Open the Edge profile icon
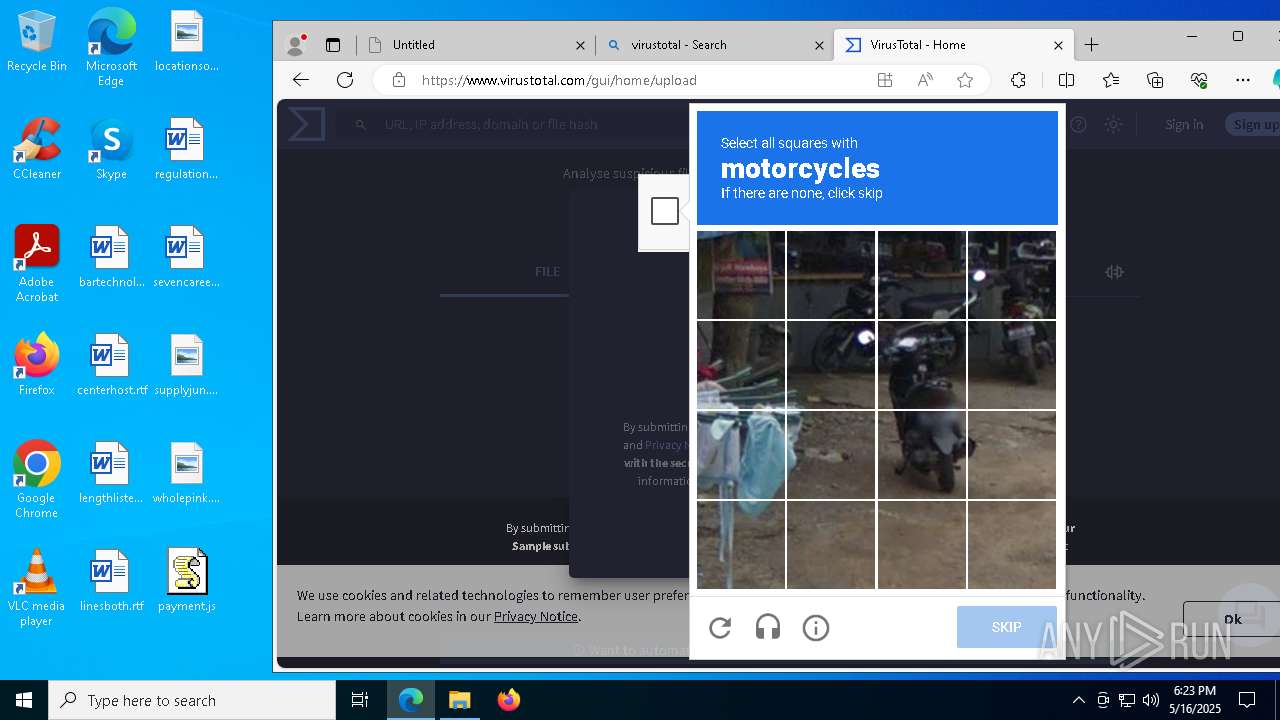 (295, 45)
